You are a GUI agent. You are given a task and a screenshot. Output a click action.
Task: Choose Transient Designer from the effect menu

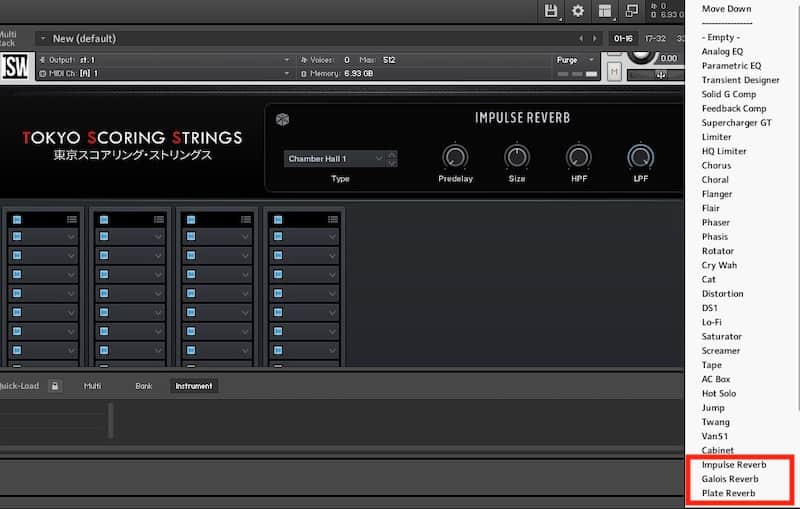click(740, 80)
